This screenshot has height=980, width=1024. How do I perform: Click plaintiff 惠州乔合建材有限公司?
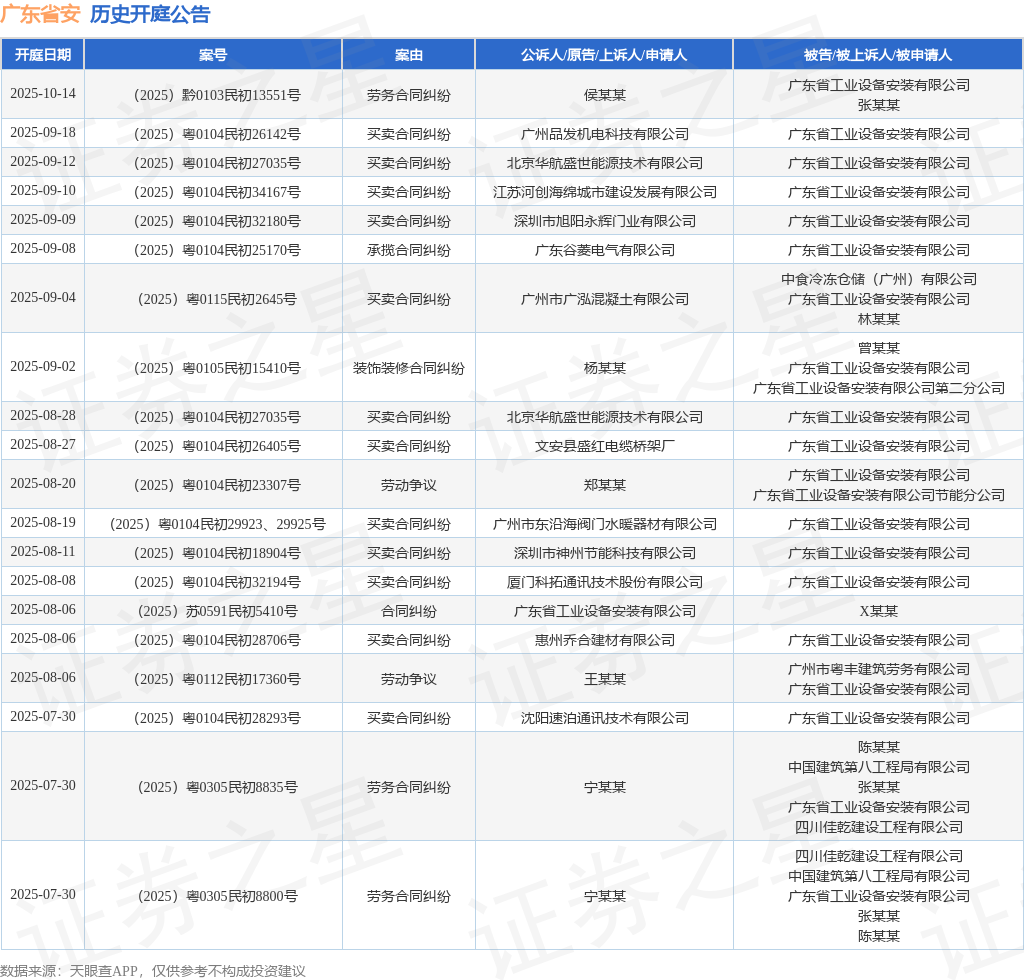[605, 640]
